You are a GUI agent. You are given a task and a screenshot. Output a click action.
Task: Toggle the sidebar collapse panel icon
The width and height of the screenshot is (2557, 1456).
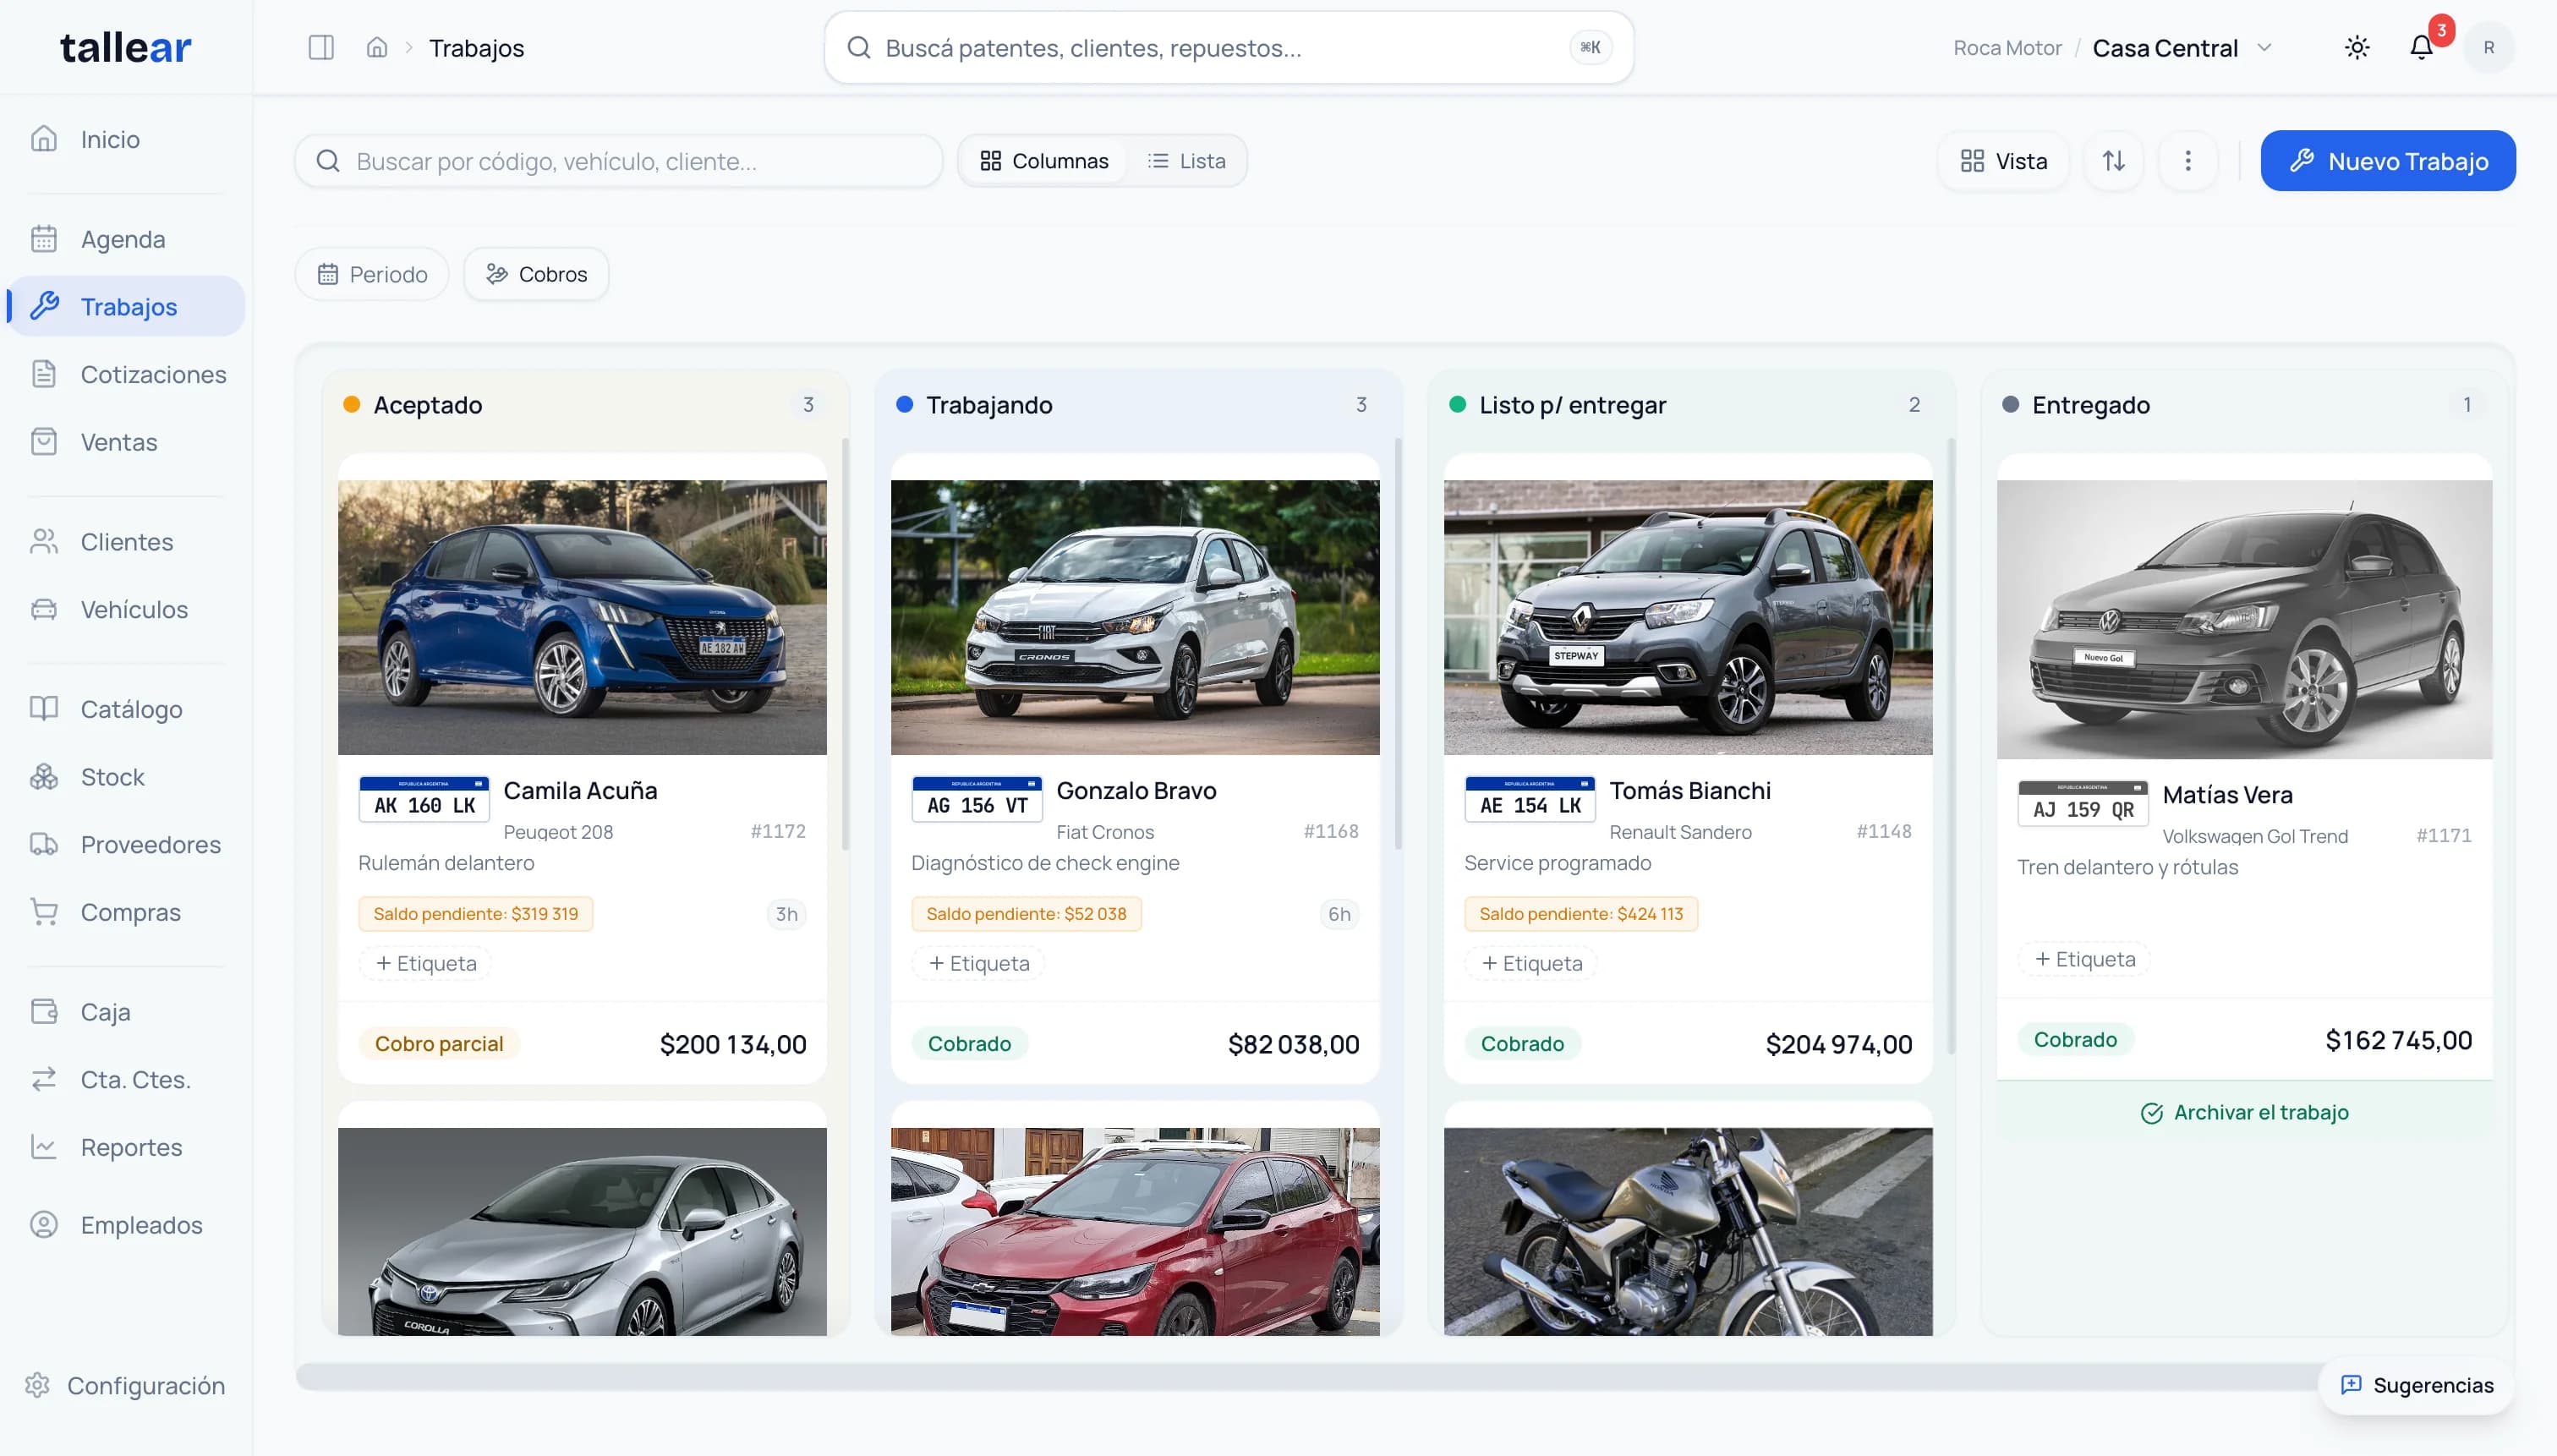coord(320,46)
